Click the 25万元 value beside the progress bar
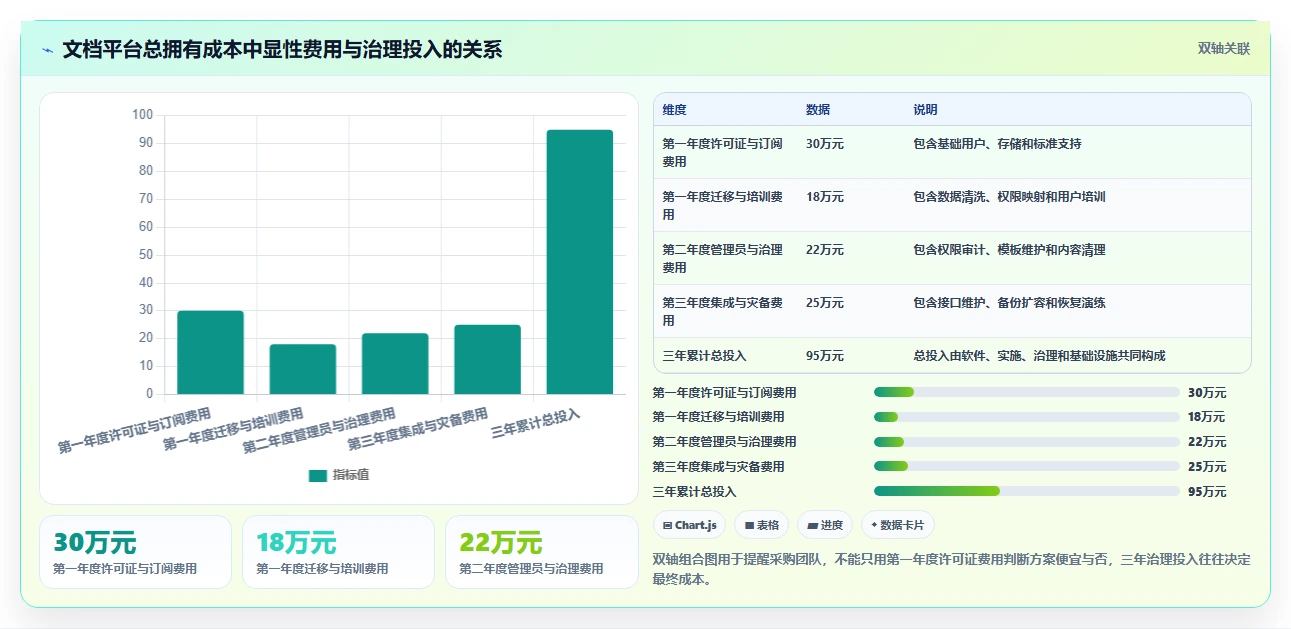Image resolution: width=1291 pixels, height=629 pixels. (1207, 467)
